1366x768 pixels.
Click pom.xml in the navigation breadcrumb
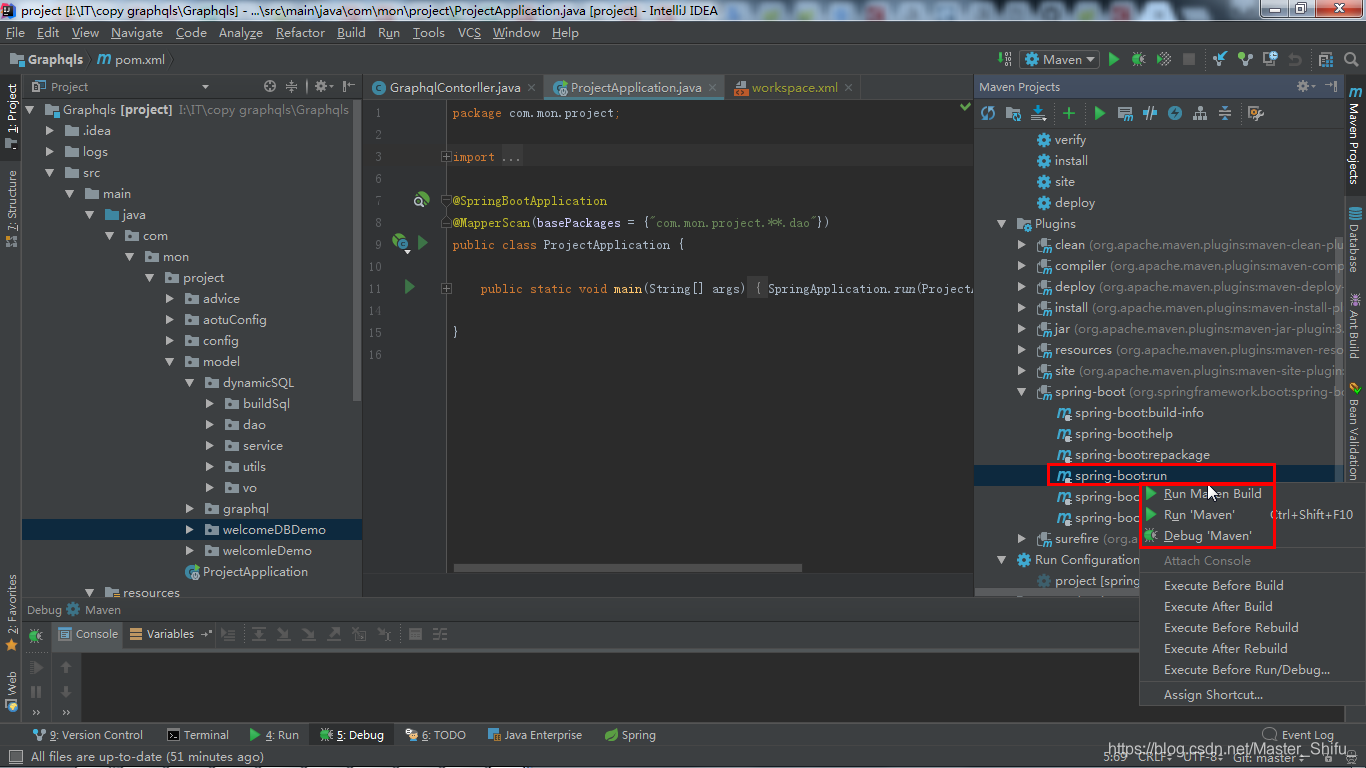tap(131, 60)
